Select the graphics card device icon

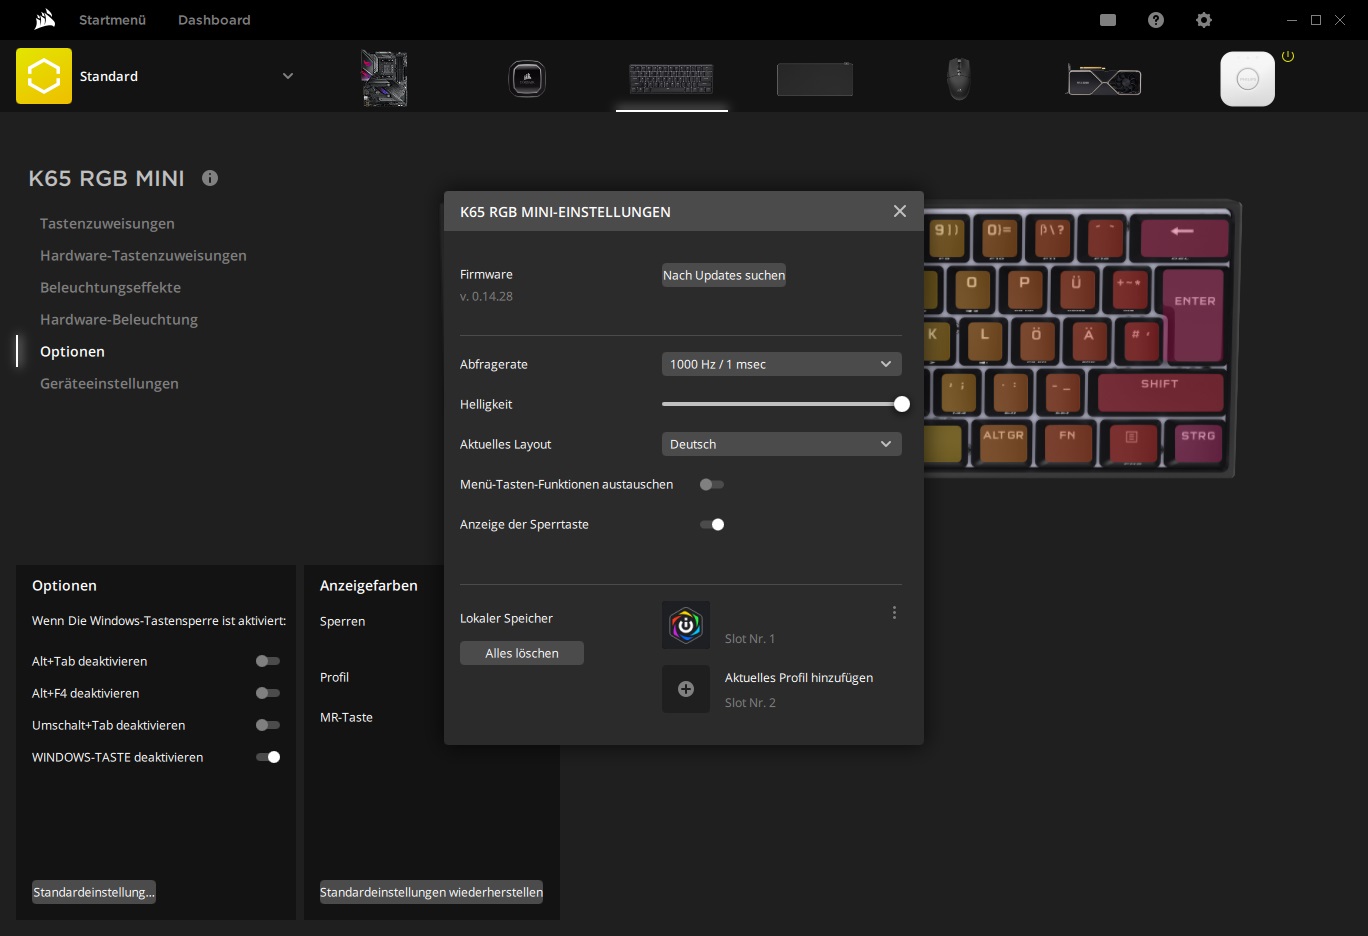[1104, 79]
